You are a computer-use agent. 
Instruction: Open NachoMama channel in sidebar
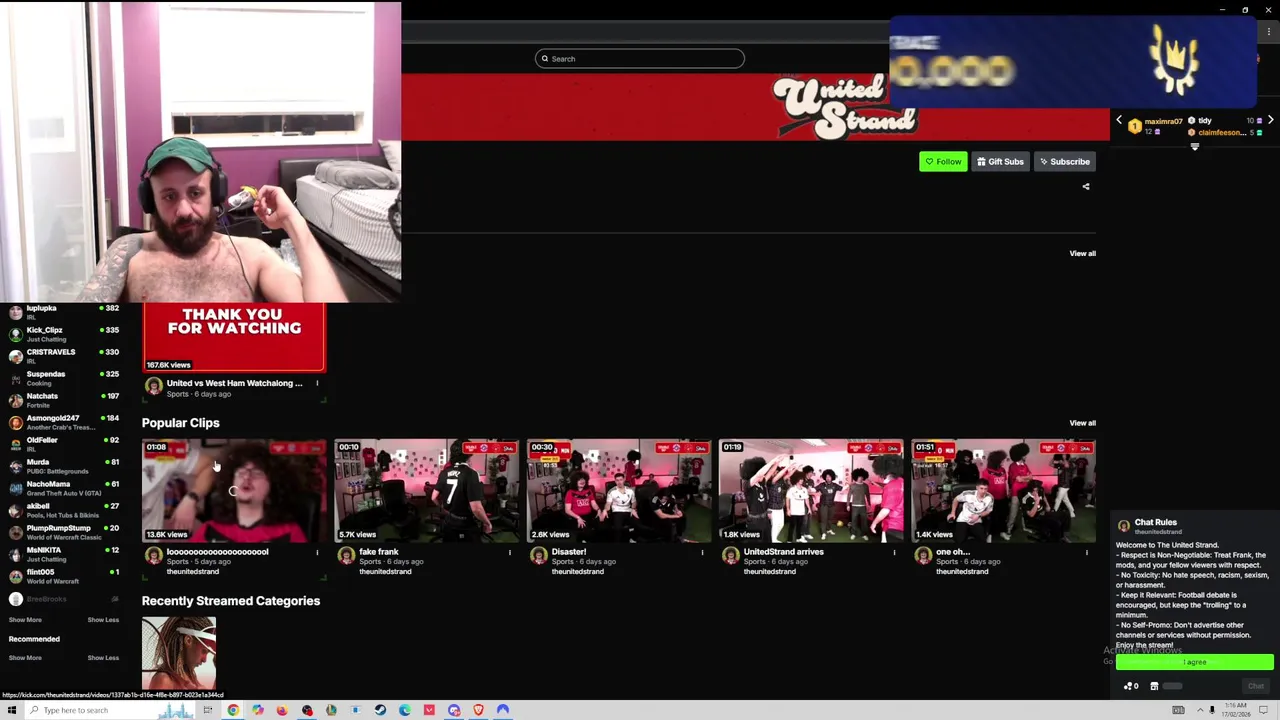(x=62, y=488)
